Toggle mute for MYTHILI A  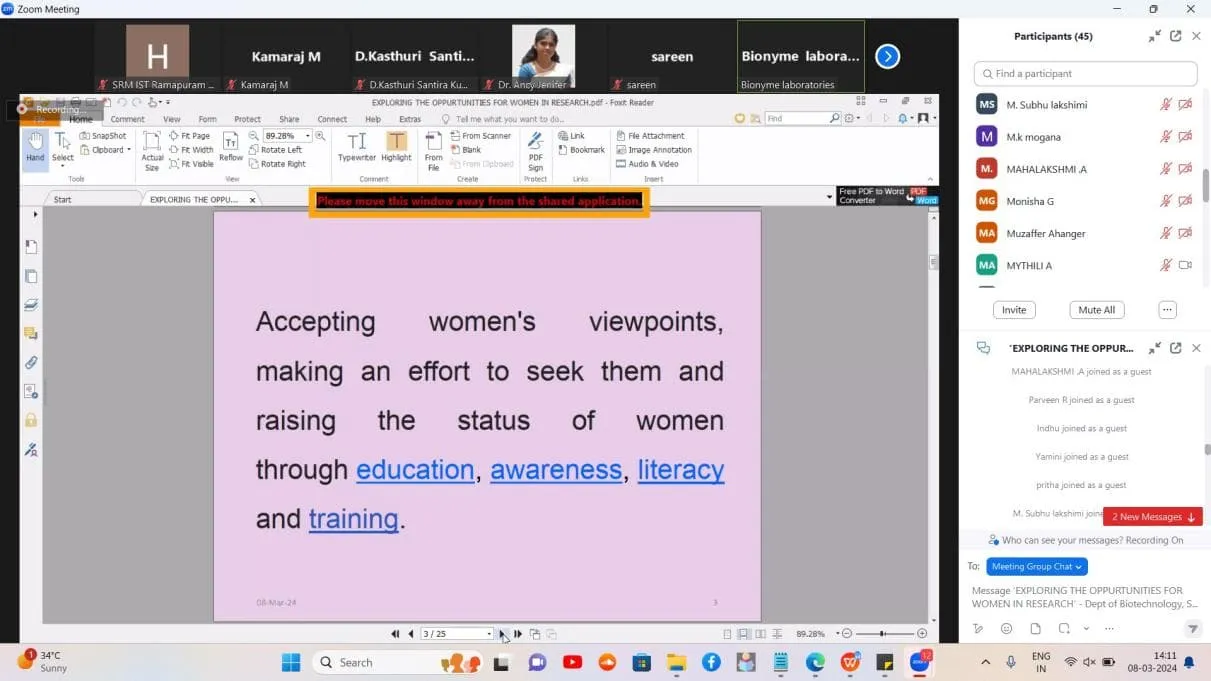click(x=1165, y=265)
